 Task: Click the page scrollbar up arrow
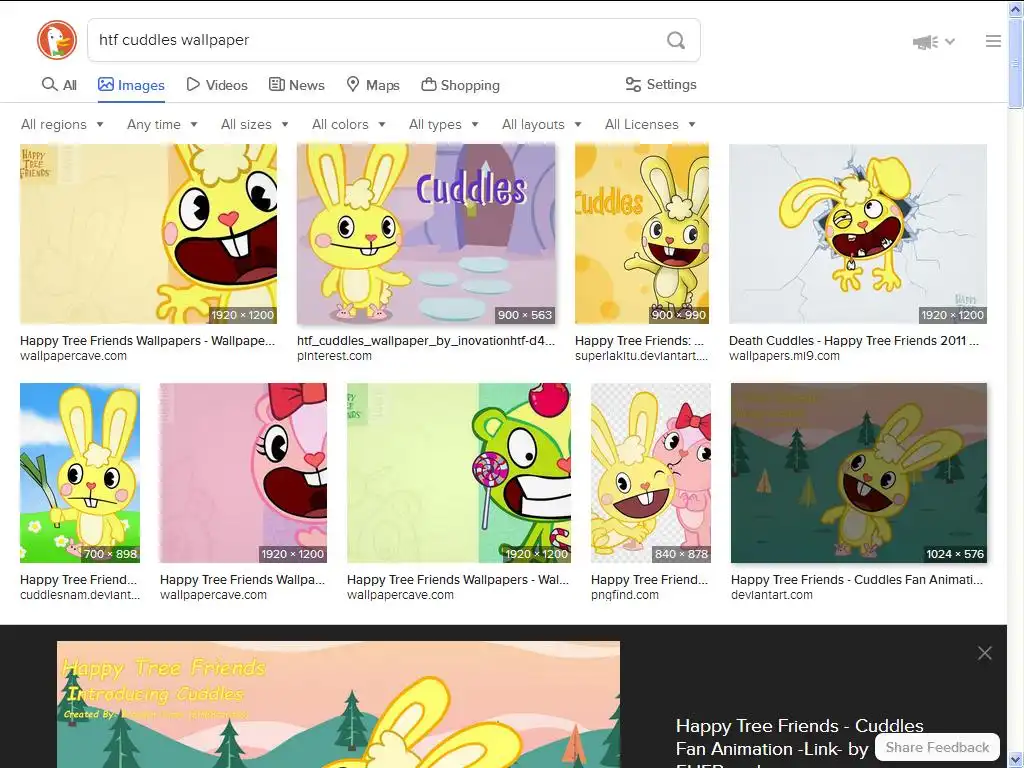(x=1016, y=8)
